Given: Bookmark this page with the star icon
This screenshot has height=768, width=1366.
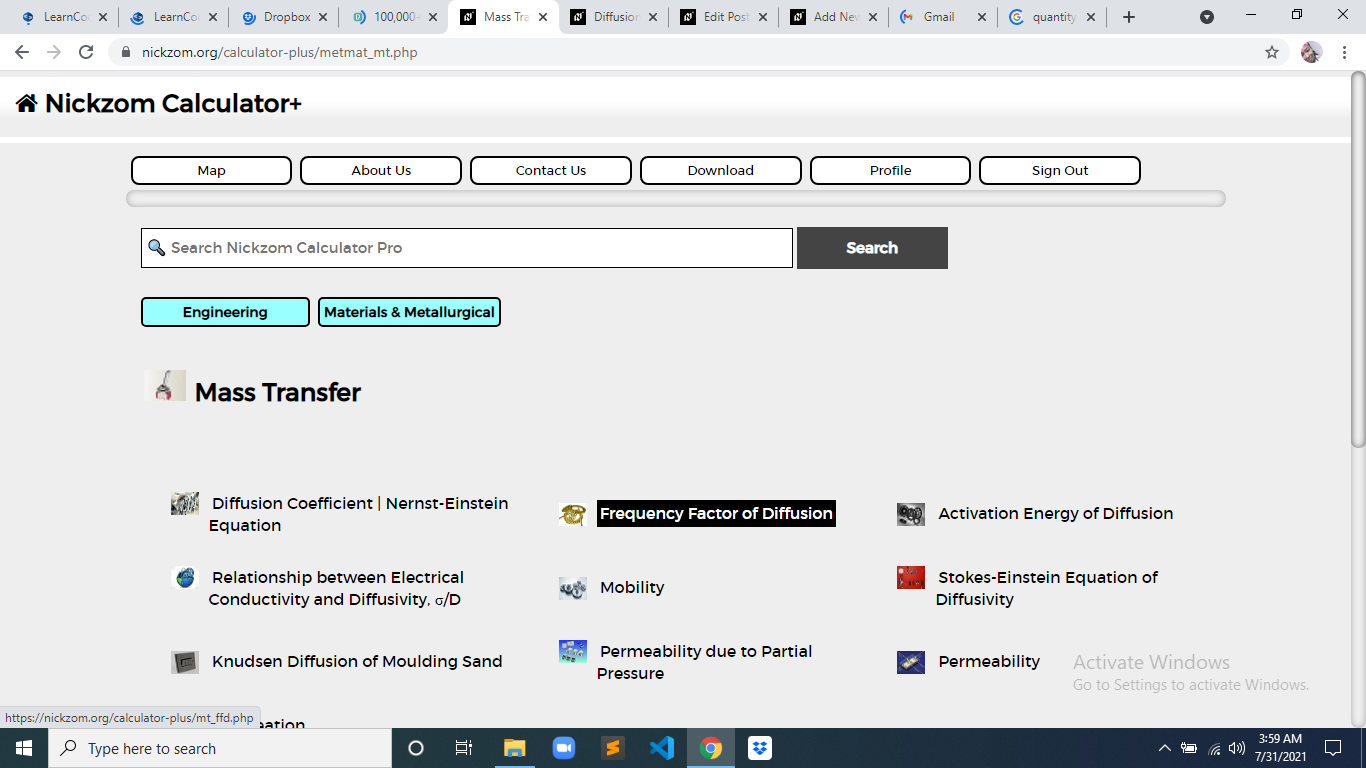Looking at the screenshot, I should 1272,52.
